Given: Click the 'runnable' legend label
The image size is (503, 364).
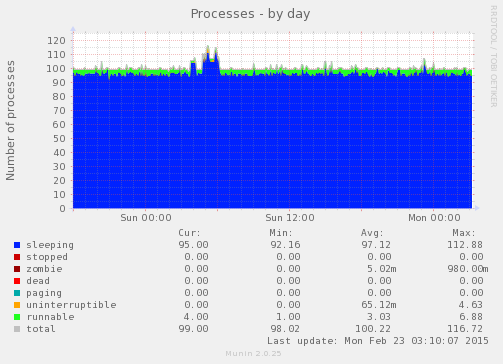Looking at the screenshot, I should 50,317.
